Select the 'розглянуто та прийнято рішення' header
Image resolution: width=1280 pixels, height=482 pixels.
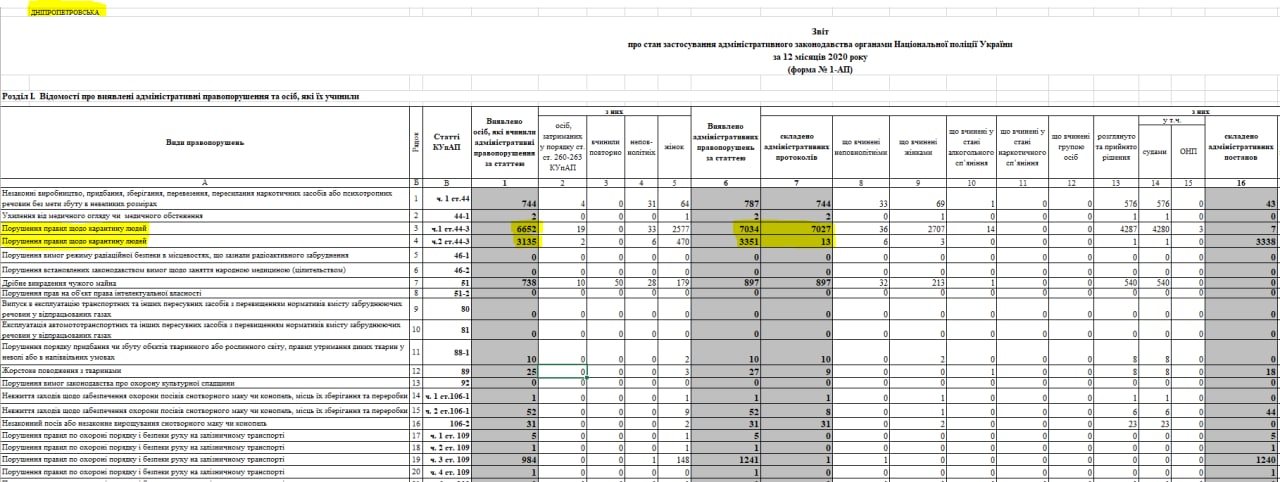(x=1115, y=147)
